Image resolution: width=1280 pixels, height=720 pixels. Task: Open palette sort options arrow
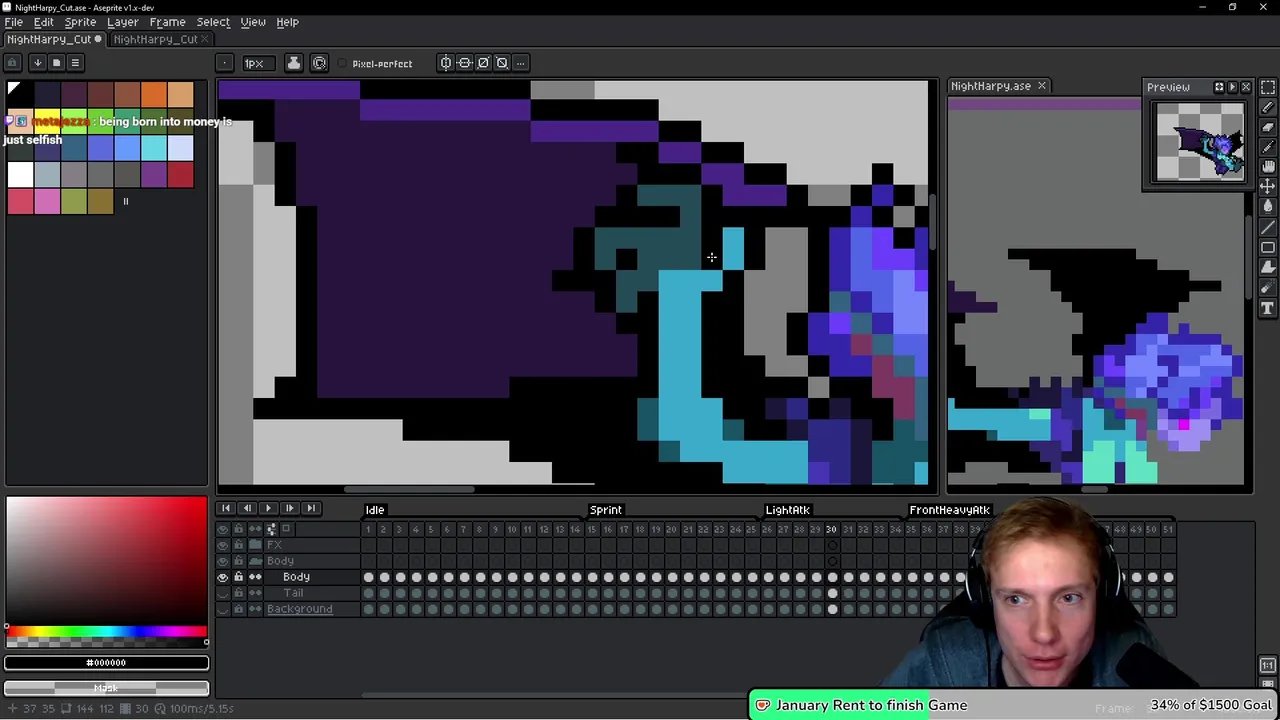coord(37,63)
